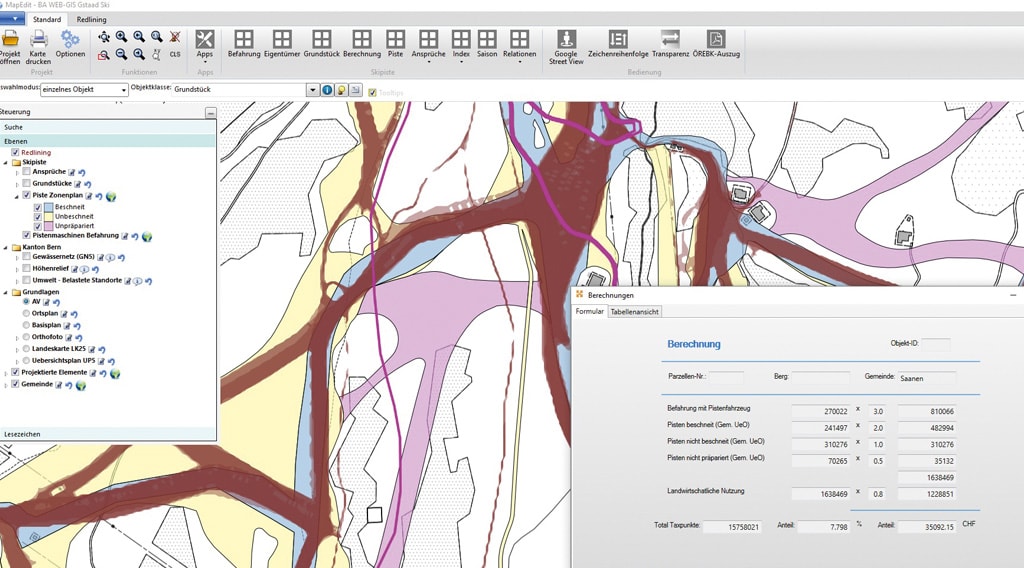
Task: Click the Total Taxpunkte field
Action: [731, 527]
